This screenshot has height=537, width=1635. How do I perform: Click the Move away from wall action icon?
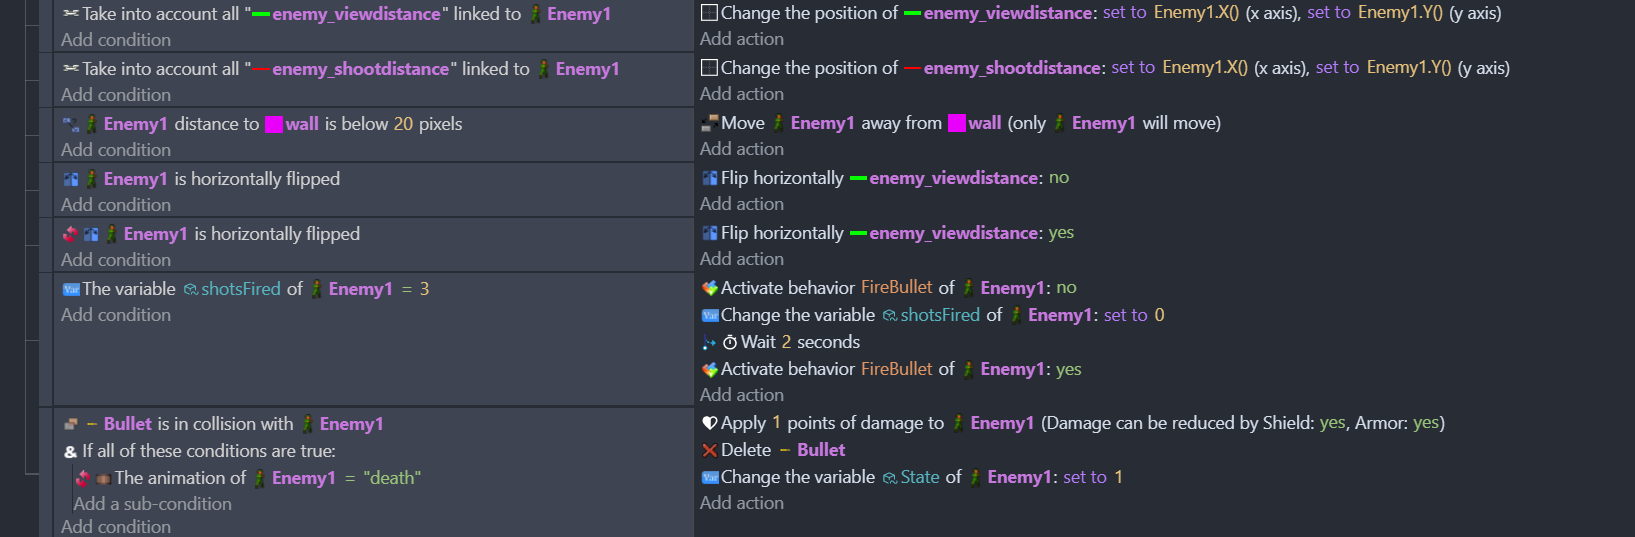pos(710,123)
